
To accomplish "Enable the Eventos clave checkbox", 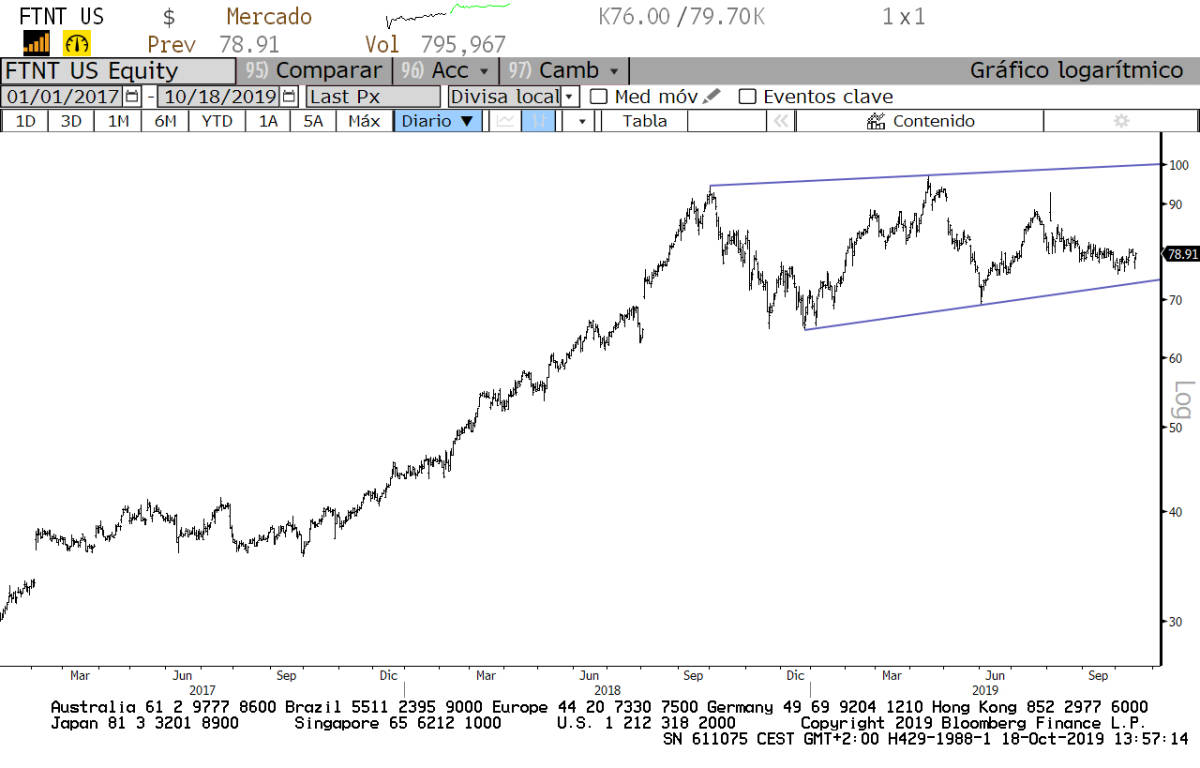I will point(747,97).
